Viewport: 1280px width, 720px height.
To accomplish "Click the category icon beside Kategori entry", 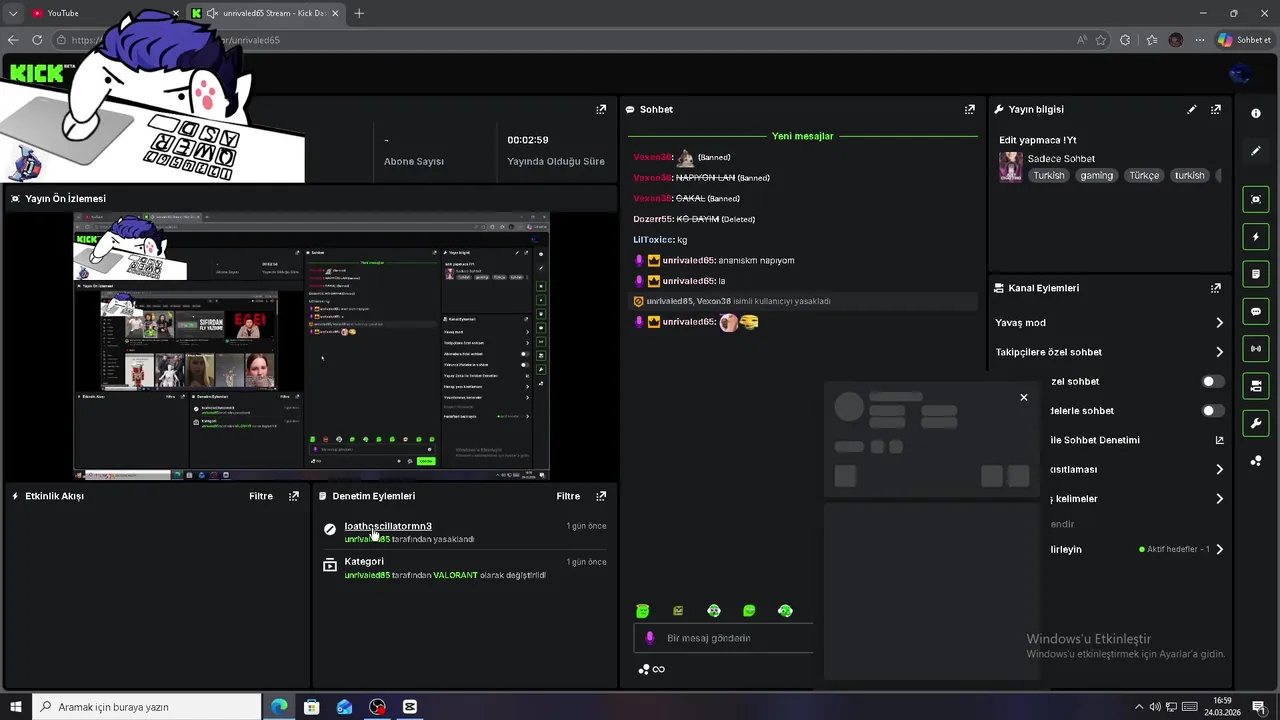I will click(x=330, y=565).
